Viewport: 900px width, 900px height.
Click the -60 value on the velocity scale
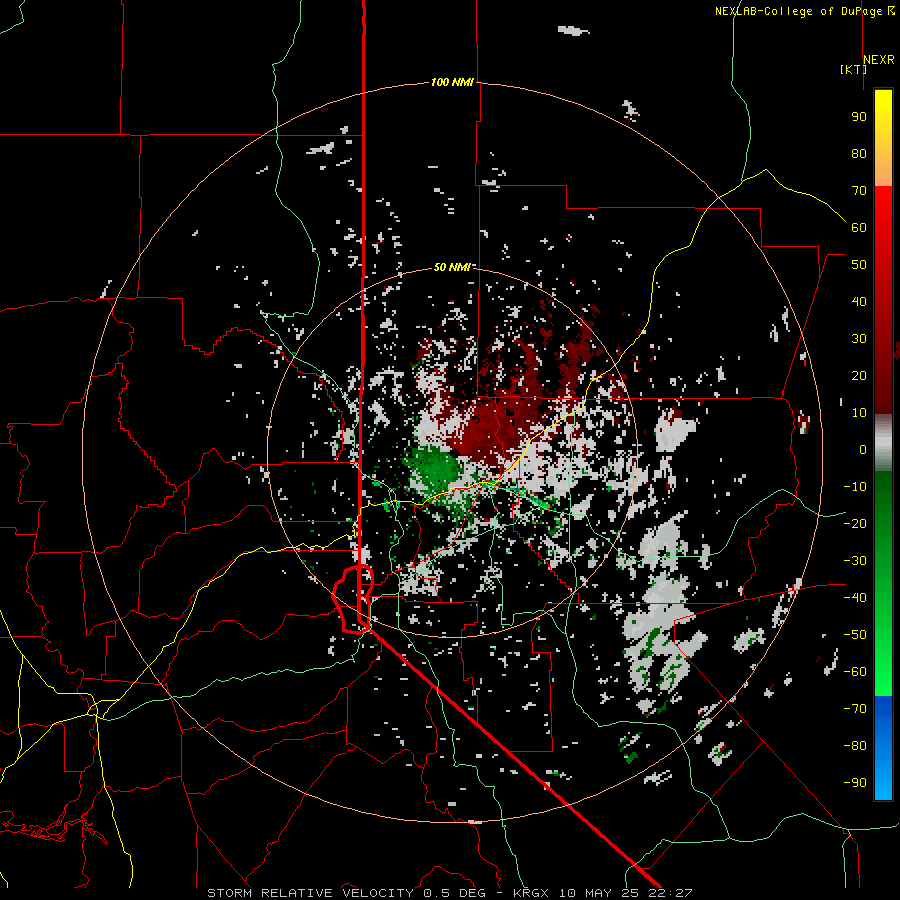pos(855,672)
